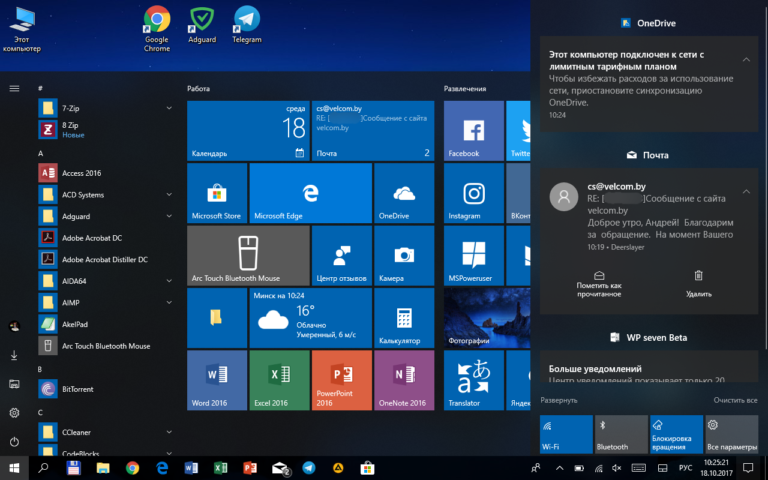Screen dimensions: 768x480
Task: Launch the Translator tile
Action: coord(473,380)
